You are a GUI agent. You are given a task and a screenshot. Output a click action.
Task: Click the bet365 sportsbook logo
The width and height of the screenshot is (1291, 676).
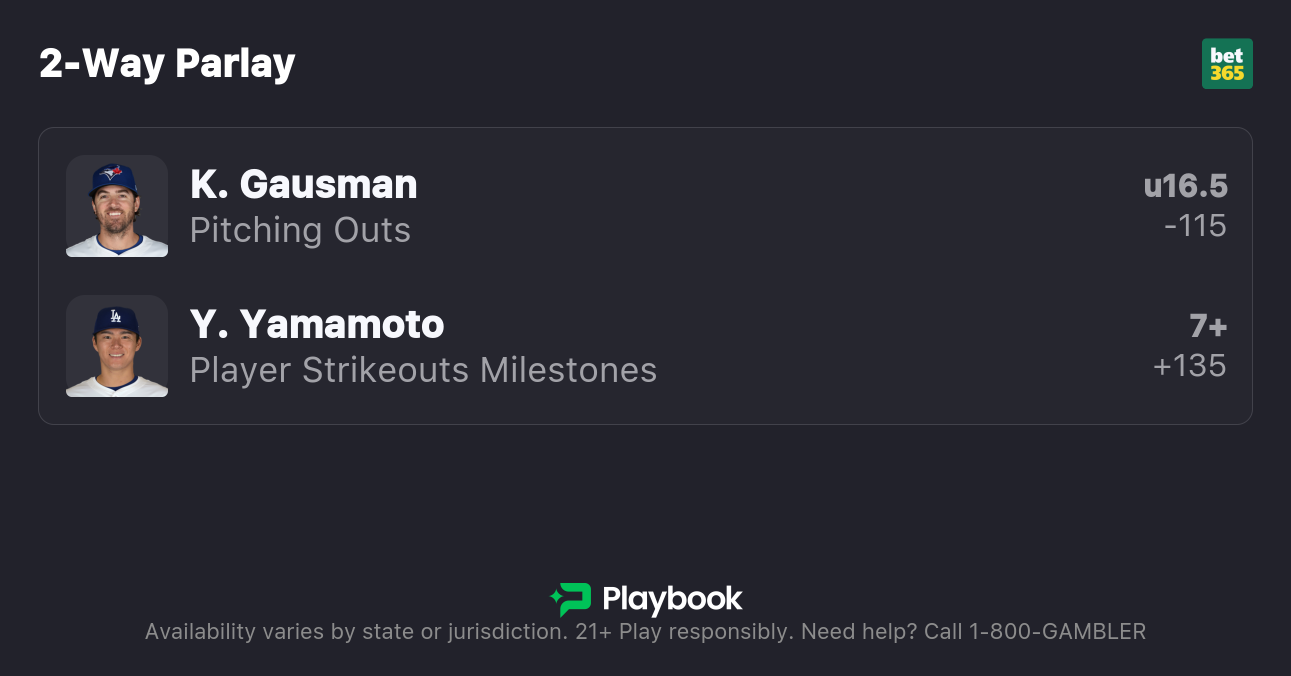click(x=1226, y=64)
